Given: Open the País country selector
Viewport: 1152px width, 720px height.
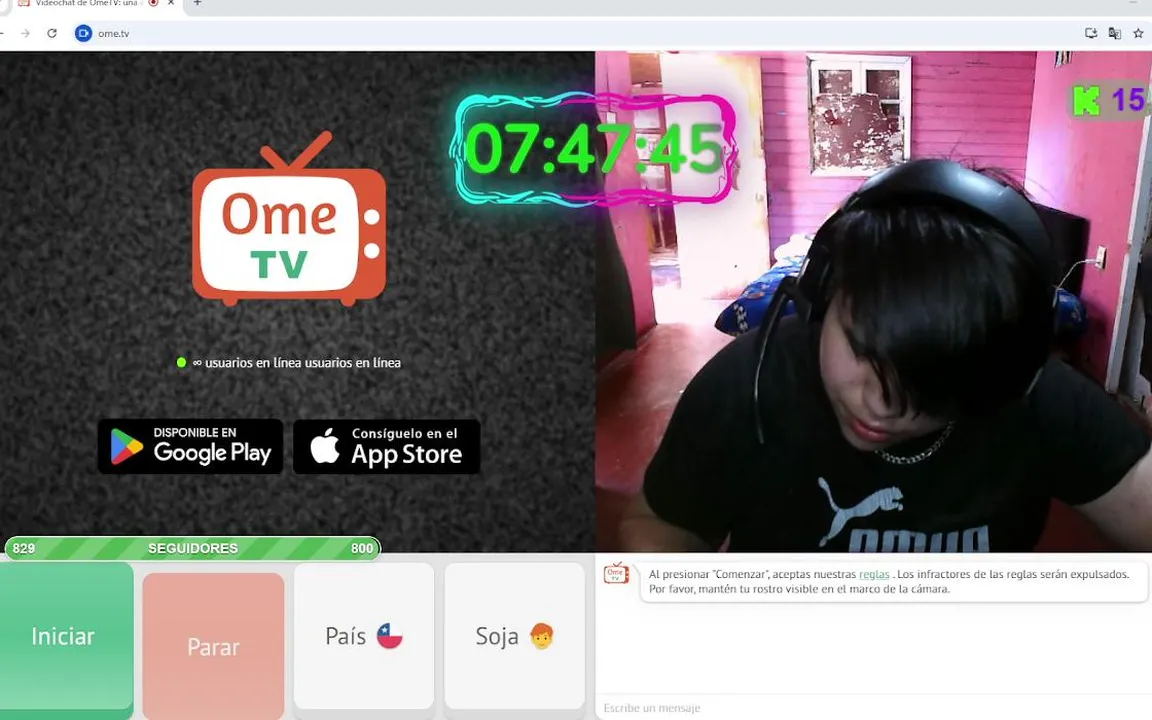Looking at the screenshot, I should tap(364, 636).
